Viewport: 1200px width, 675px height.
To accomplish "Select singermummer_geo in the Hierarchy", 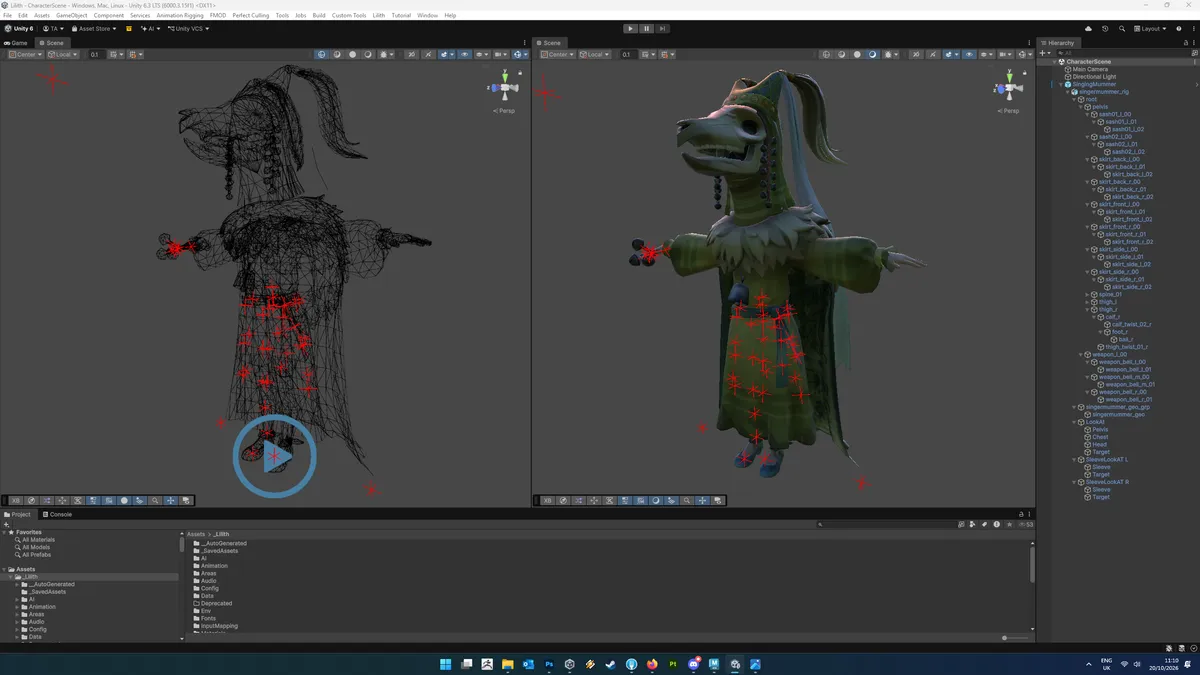I will [1118, 414].
